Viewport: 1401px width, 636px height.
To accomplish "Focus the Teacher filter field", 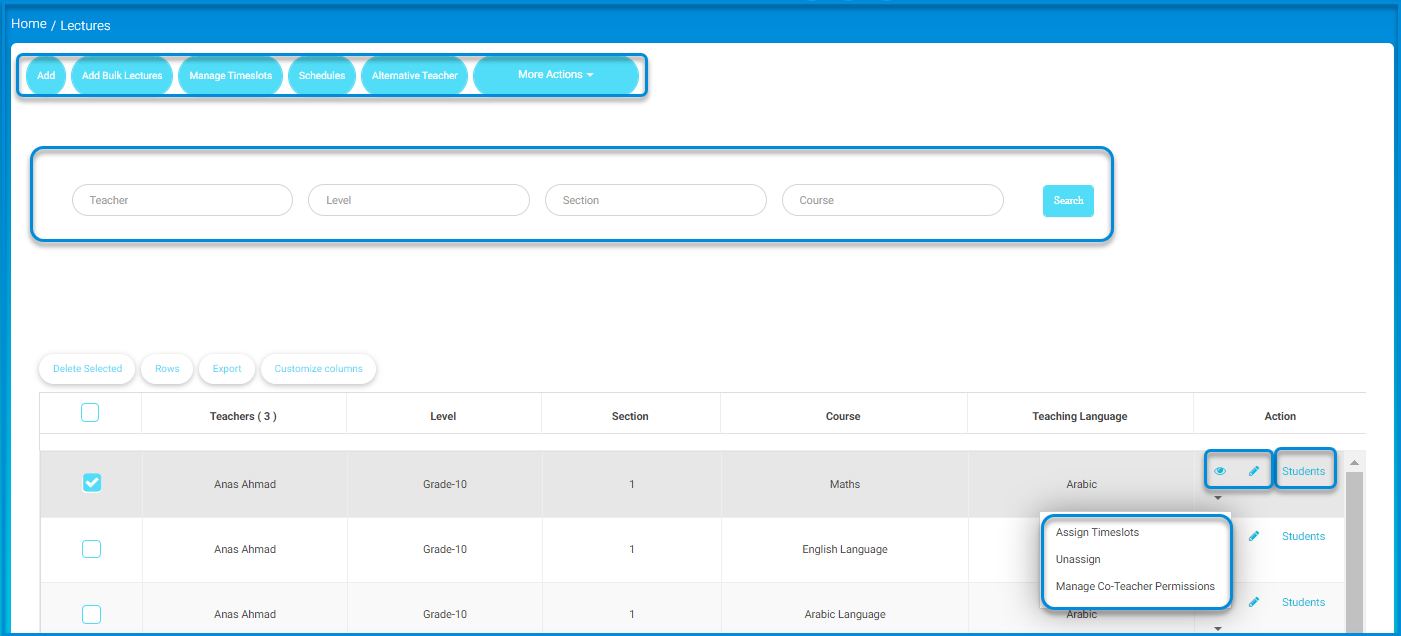I will click(182, 200).
